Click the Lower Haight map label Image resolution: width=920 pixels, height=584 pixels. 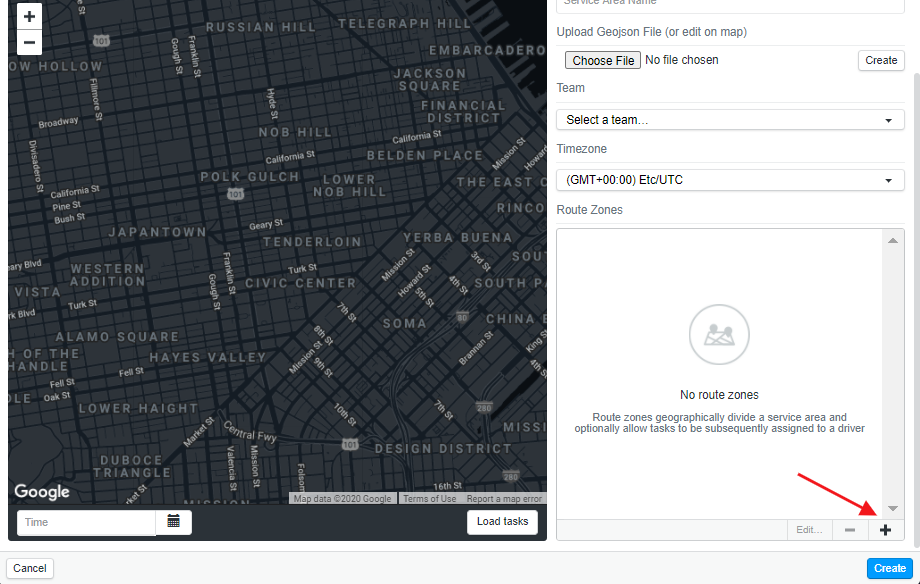(x=138, y=409)
